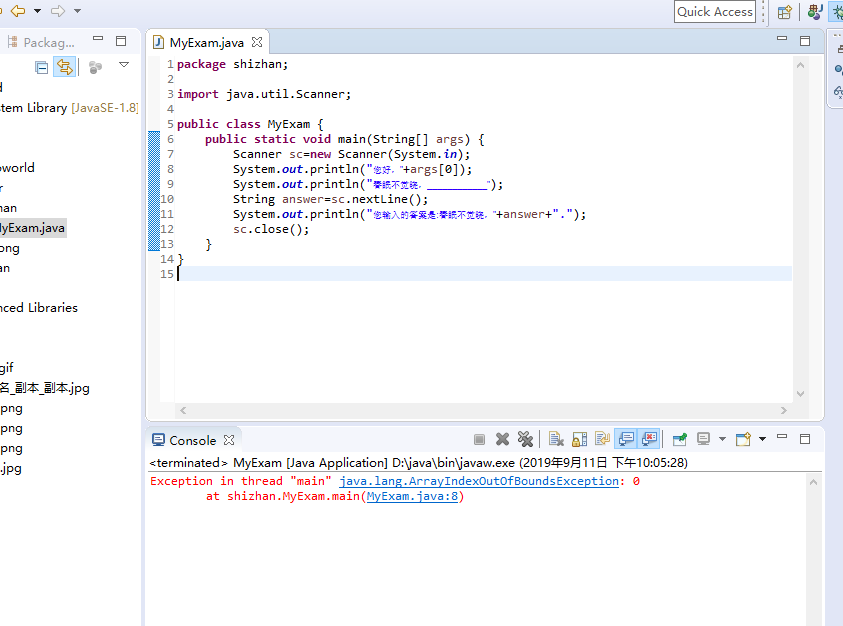Remove the launch using the single X icon

pos(502,439)
